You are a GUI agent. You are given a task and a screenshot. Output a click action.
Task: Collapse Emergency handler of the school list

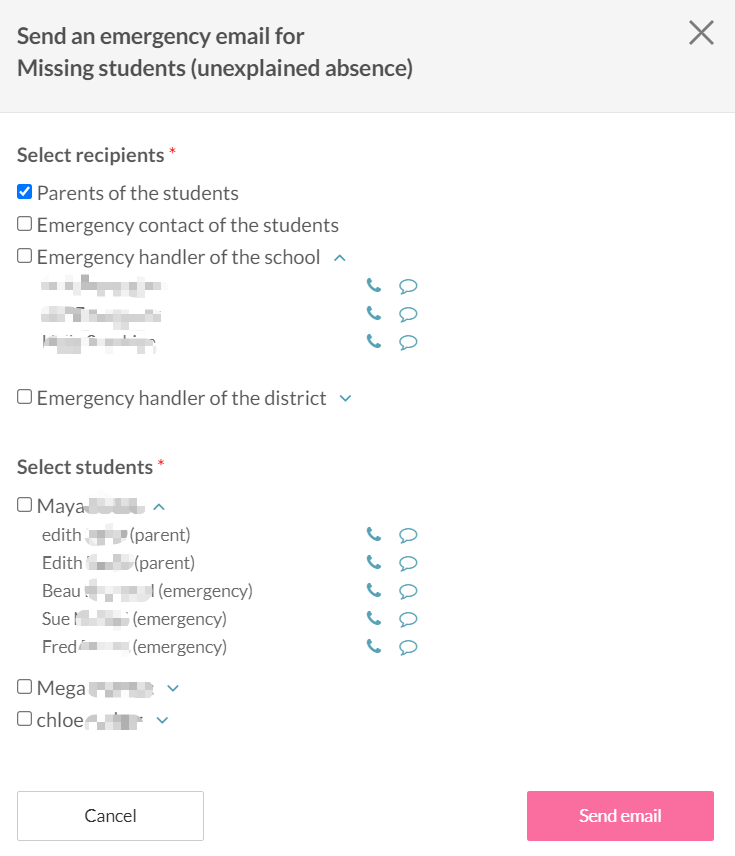[x=339, y=258]
